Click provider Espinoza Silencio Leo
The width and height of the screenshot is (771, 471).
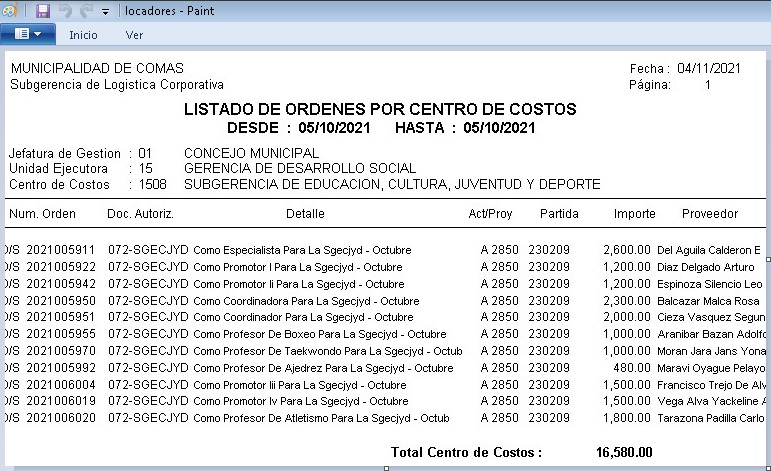710,284
